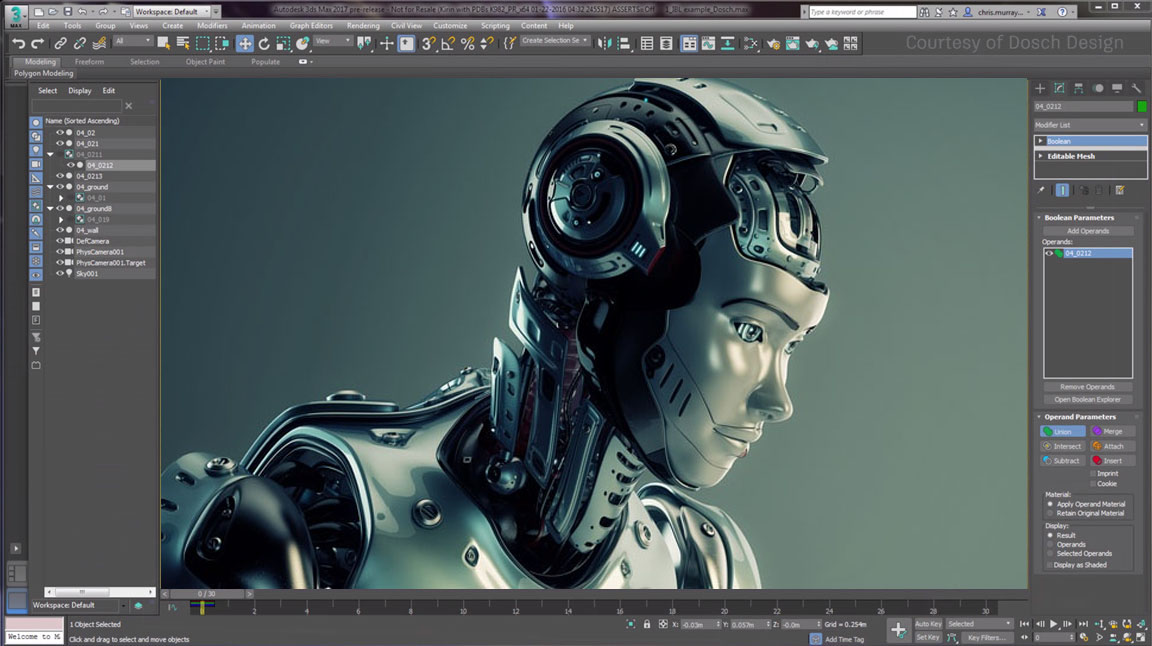Click the Add Operands button
The width and height of the screenshot is (1152, 646).
click(x=1088, y=231)
